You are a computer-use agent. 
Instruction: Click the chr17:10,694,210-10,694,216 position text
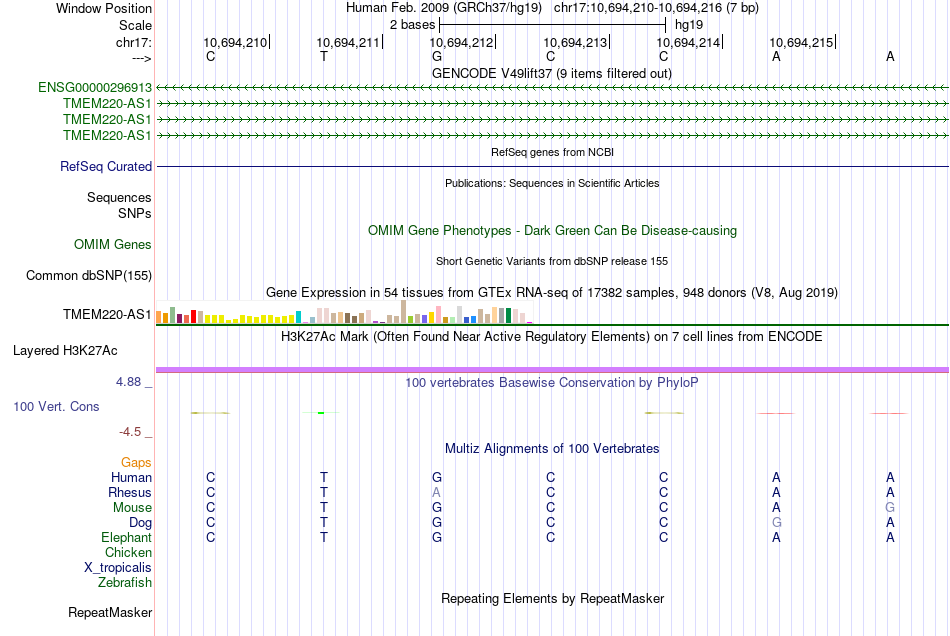(x=656, y=8)
